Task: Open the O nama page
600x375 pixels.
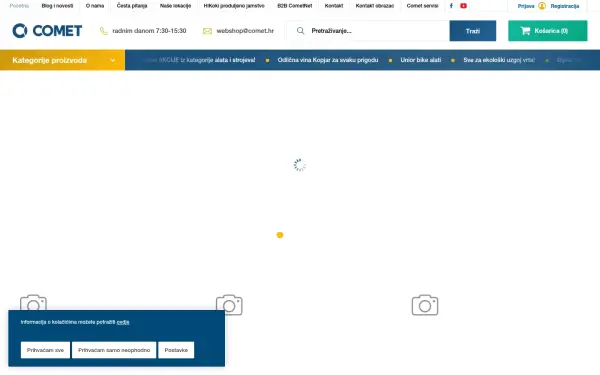Action: click(95, 6)
